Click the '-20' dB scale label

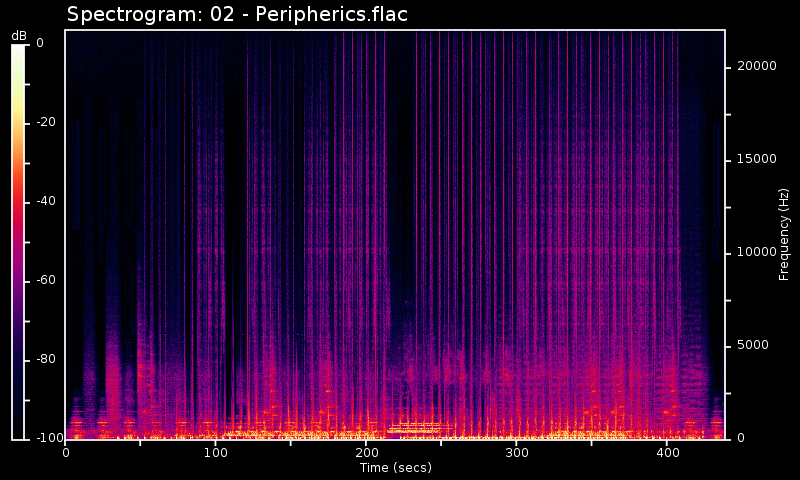(39, 122)
